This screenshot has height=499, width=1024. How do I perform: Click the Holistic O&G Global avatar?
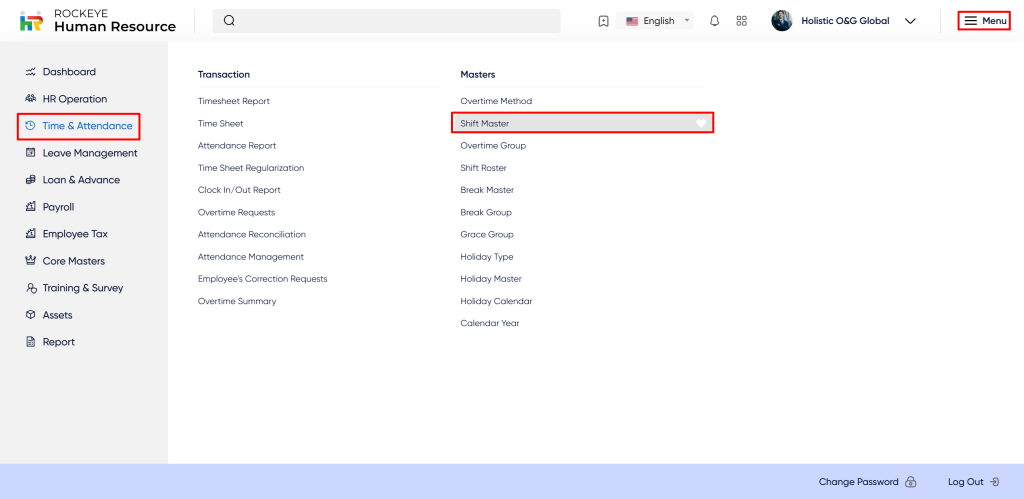(x=782, y=21)
